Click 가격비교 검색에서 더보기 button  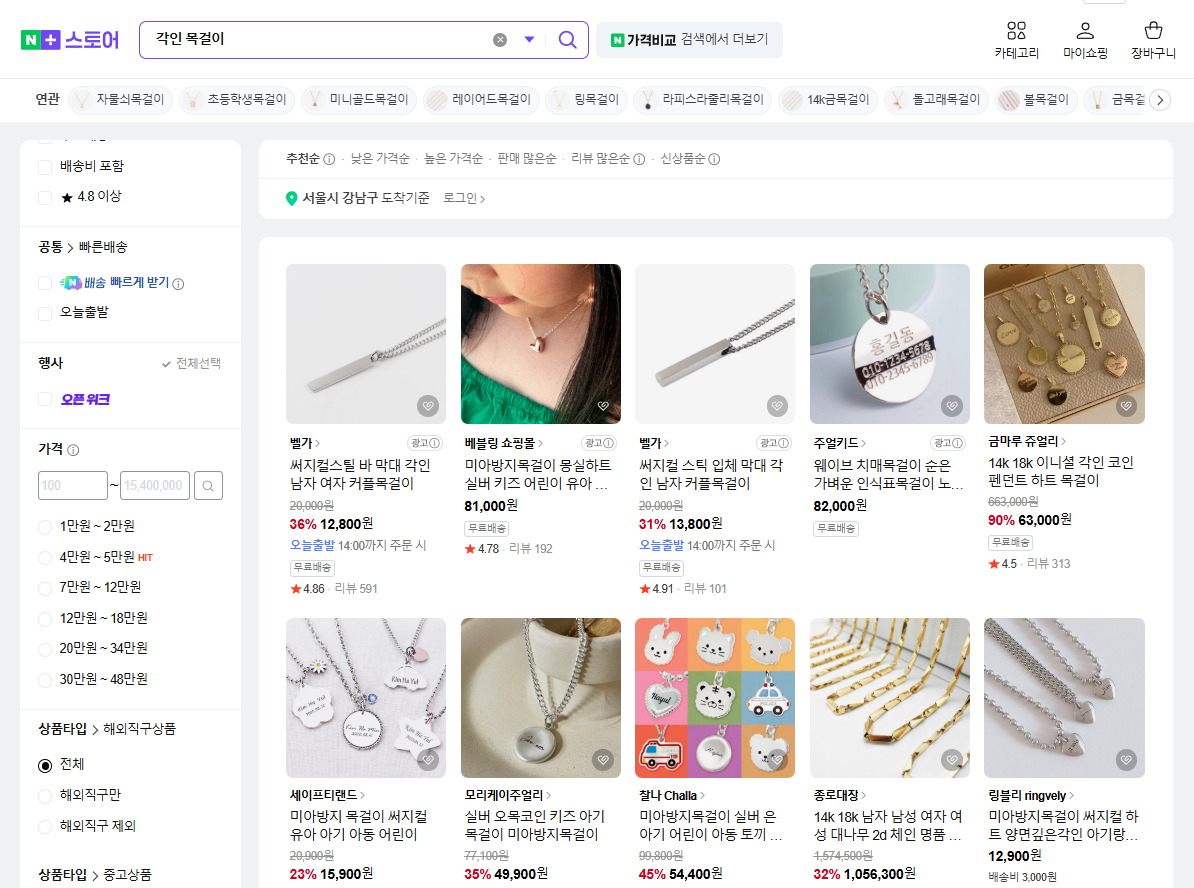689,40
